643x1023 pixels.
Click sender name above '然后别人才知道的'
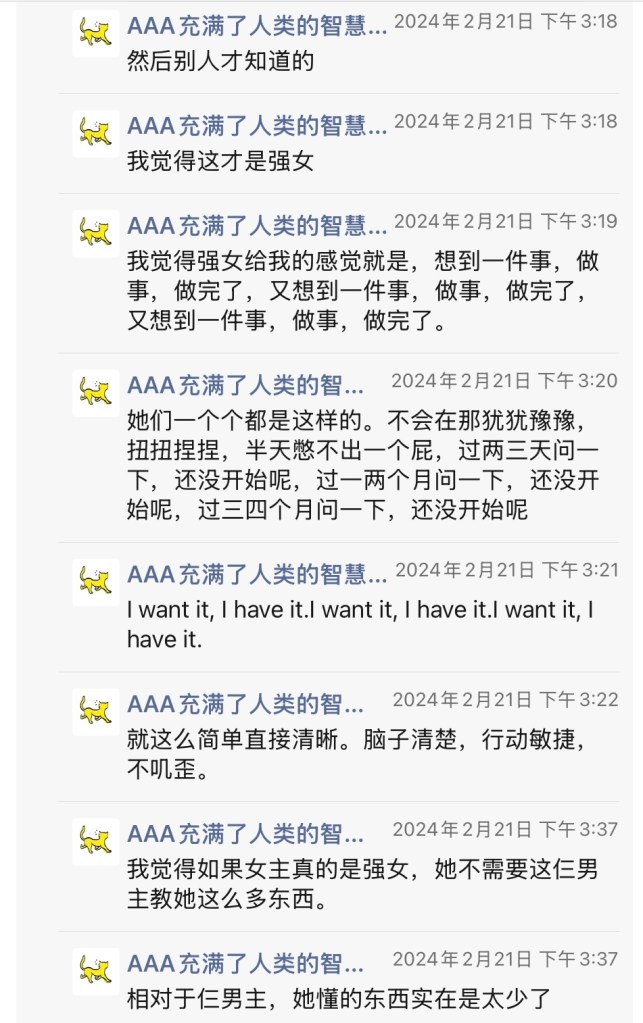[256, 26]
